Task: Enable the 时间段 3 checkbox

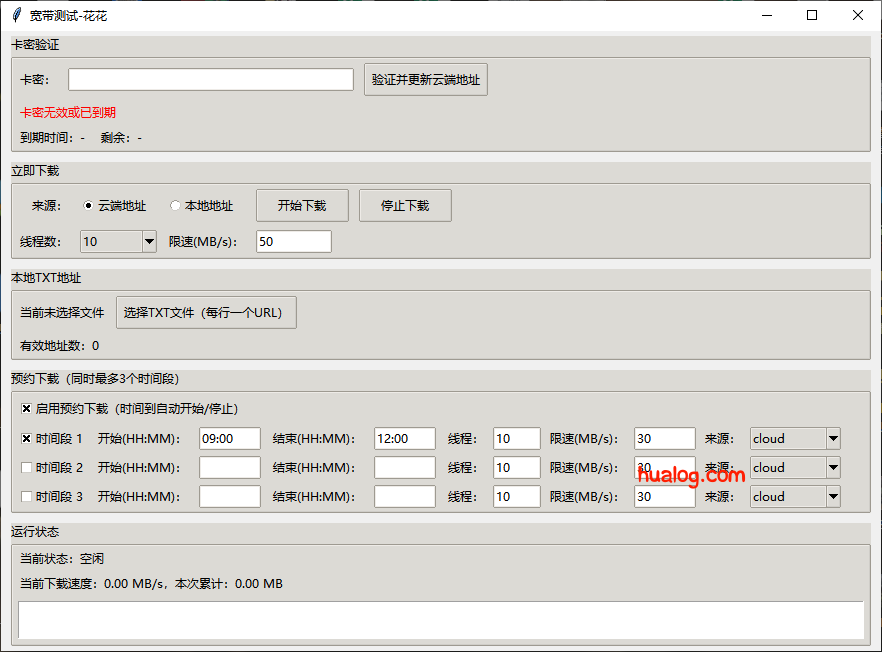Action: (x=26, y=496)
